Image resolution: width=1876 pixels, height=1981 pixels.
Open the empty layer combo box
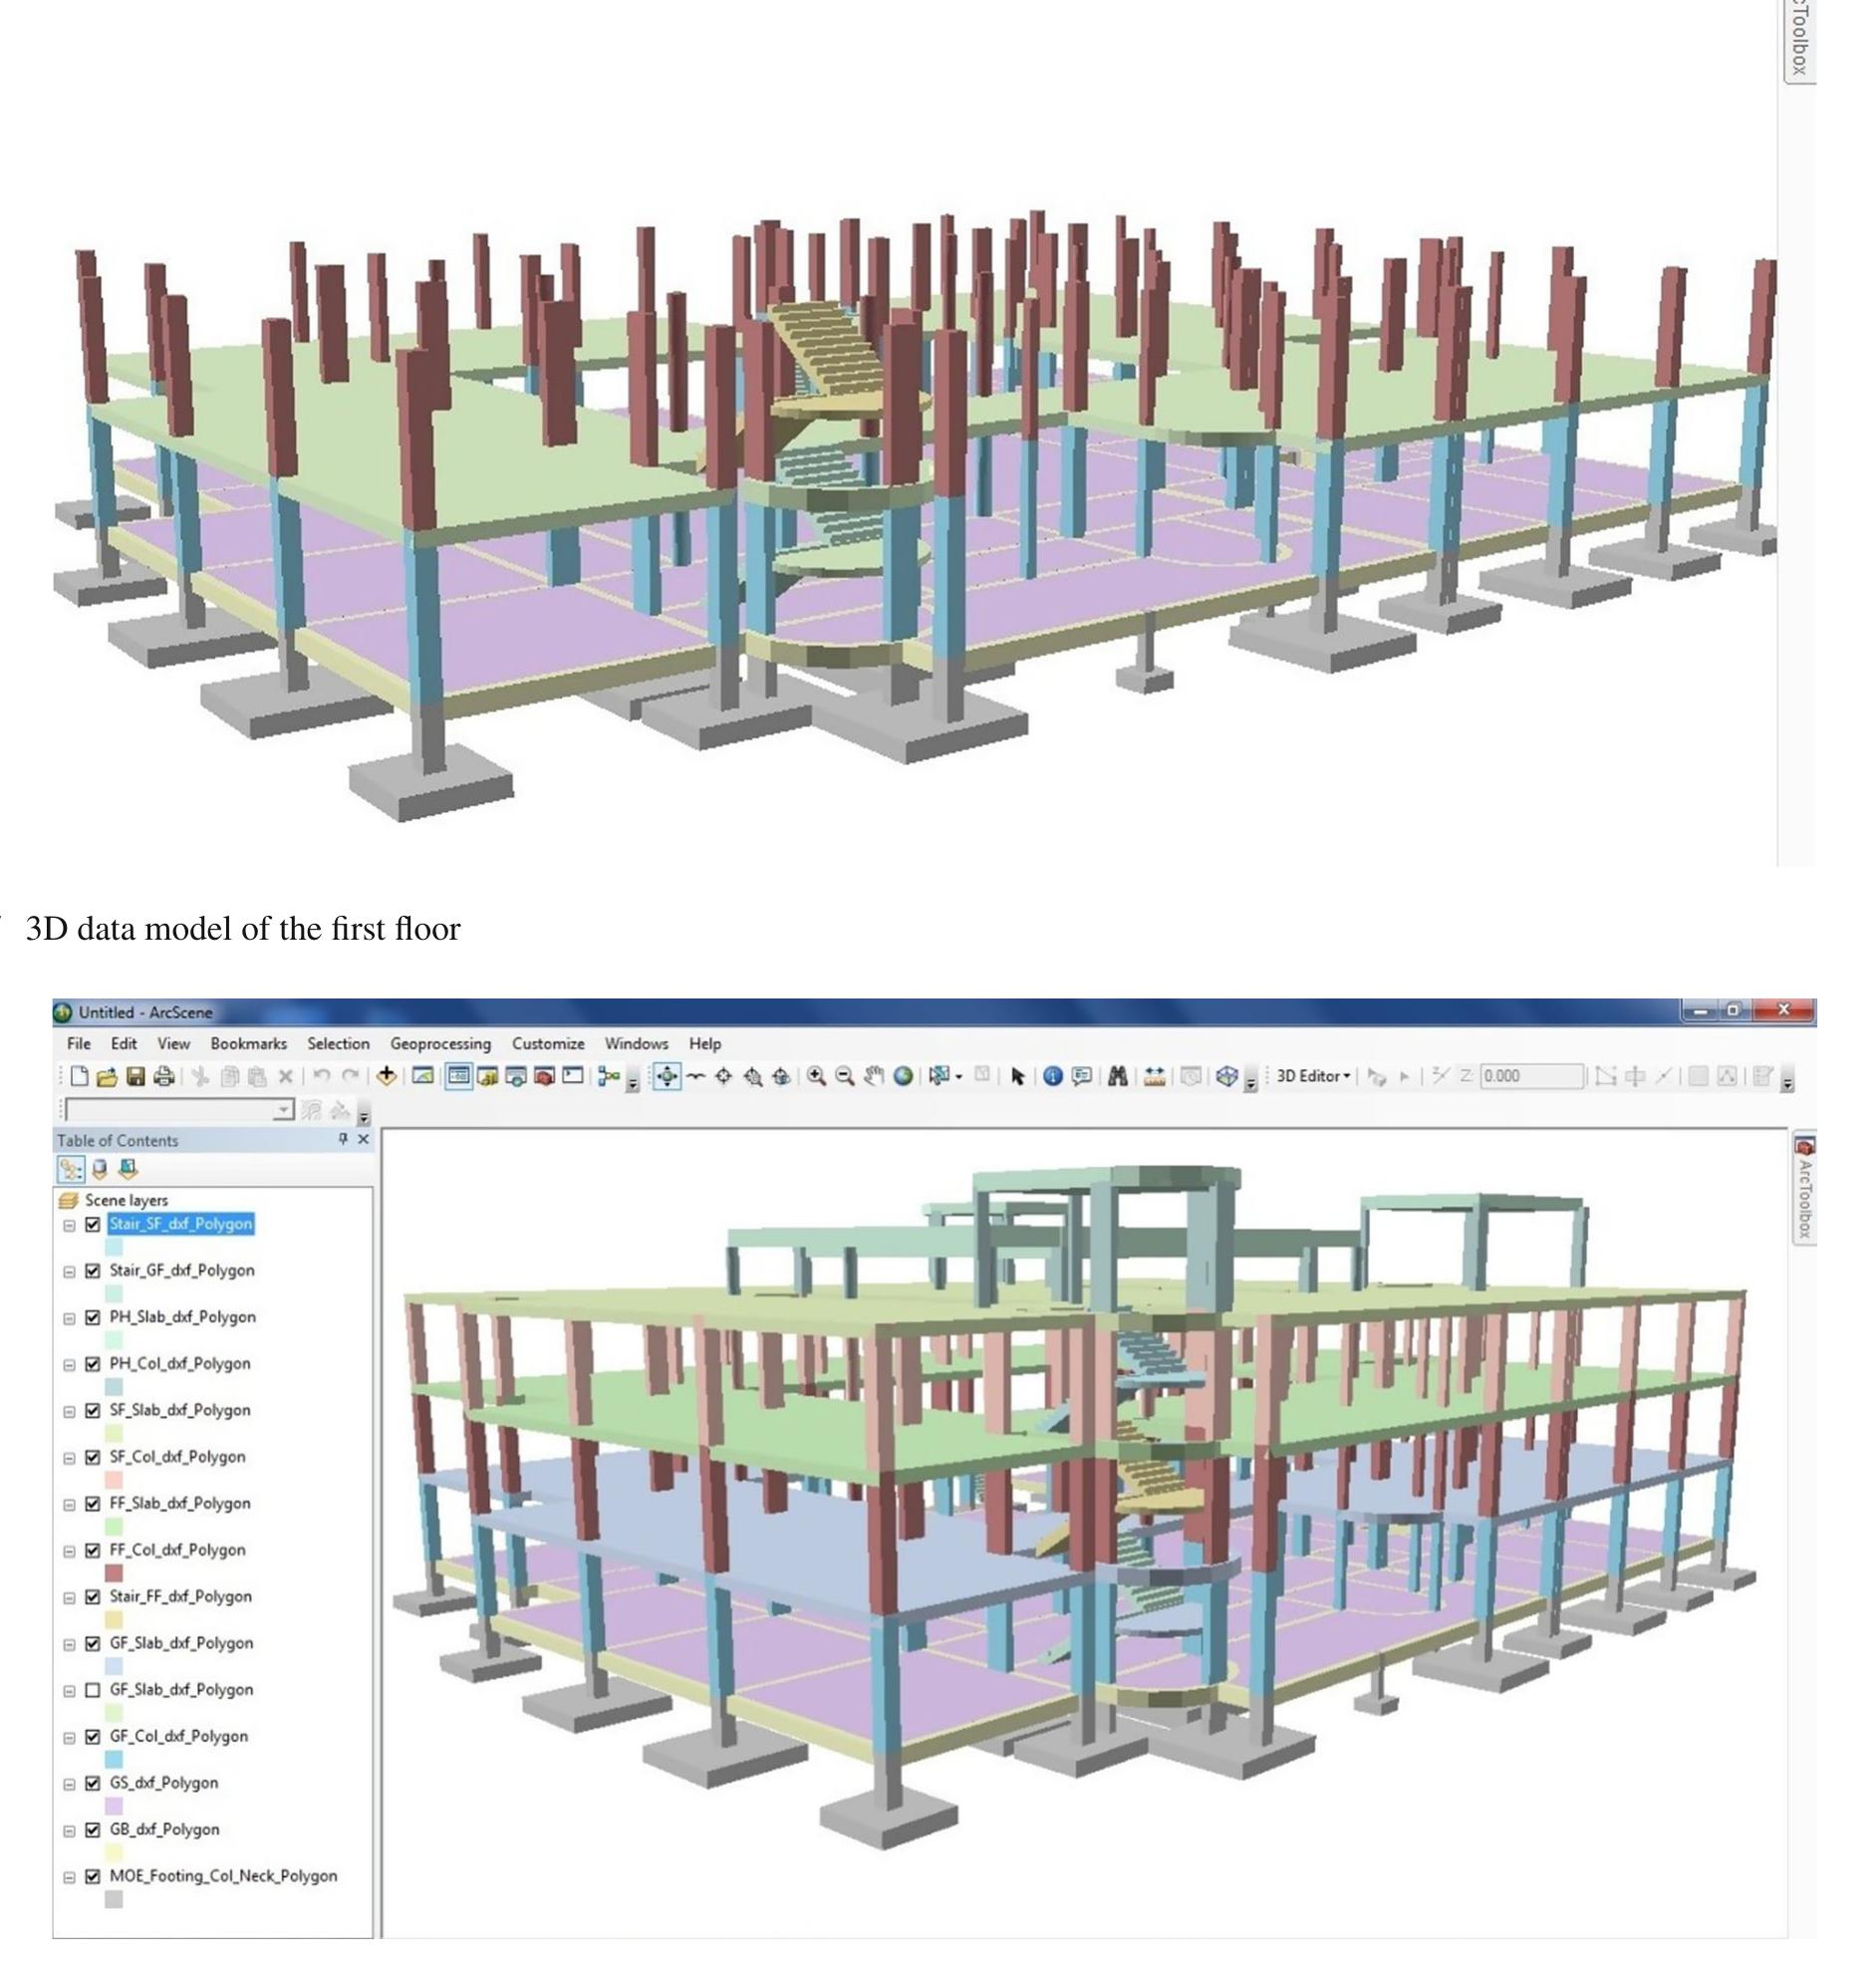pyautogui.click(x=180, y=1110)
